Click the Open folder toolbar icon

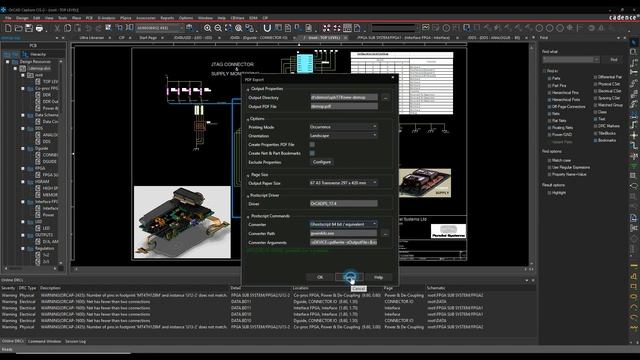click(x=18, y=28)
